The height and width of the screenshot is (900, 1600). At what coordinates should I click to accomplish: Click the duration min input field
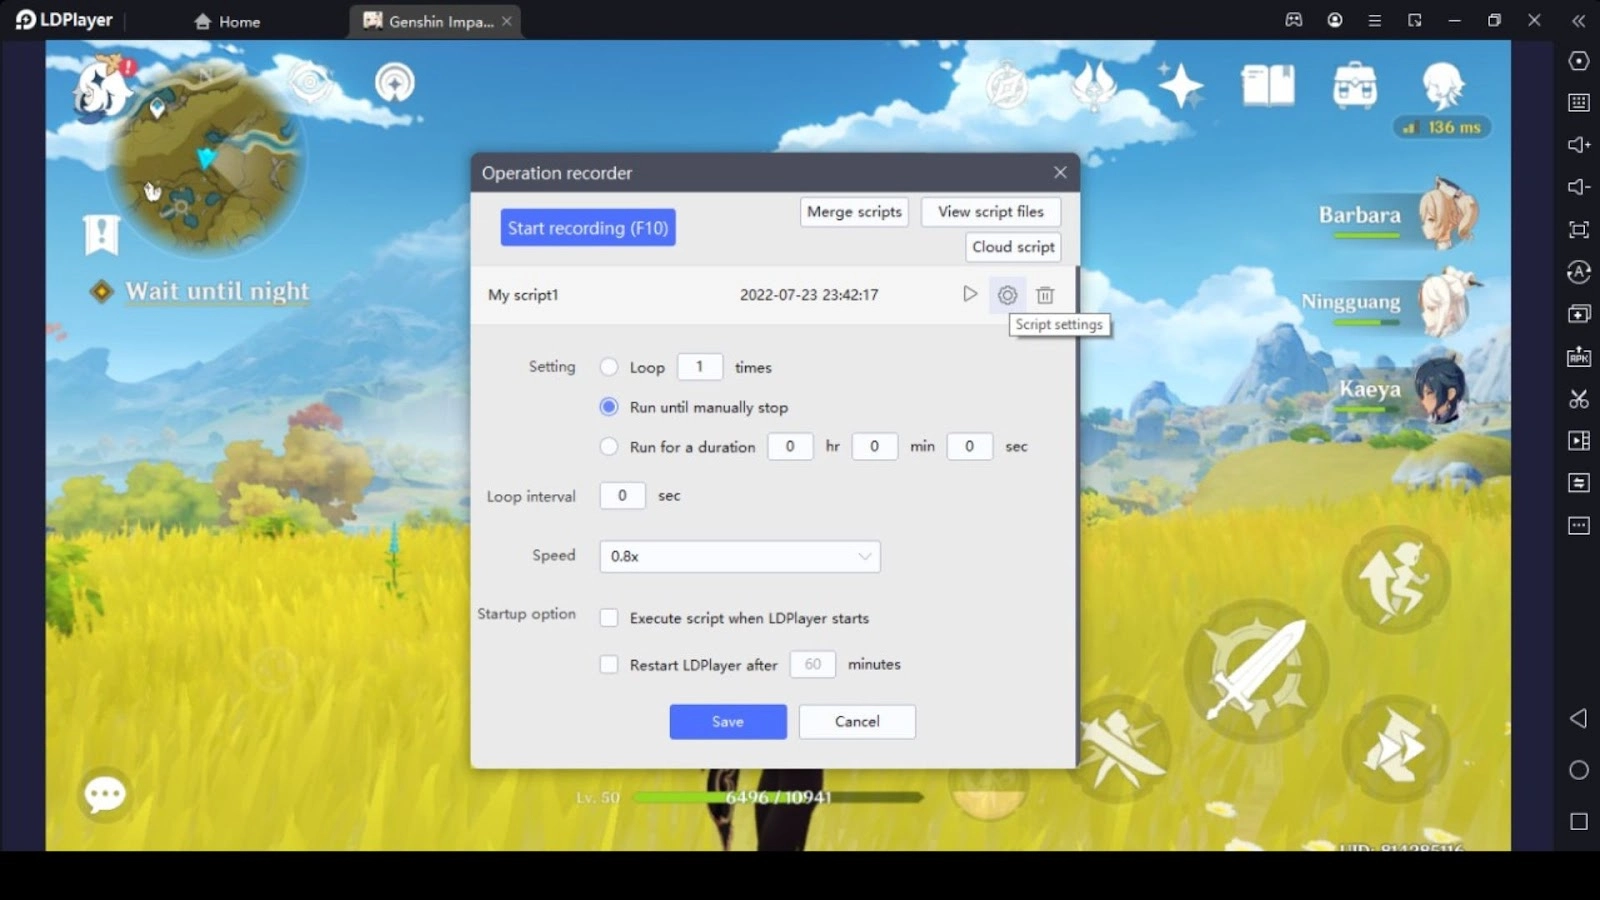click(x=874, y=446)
